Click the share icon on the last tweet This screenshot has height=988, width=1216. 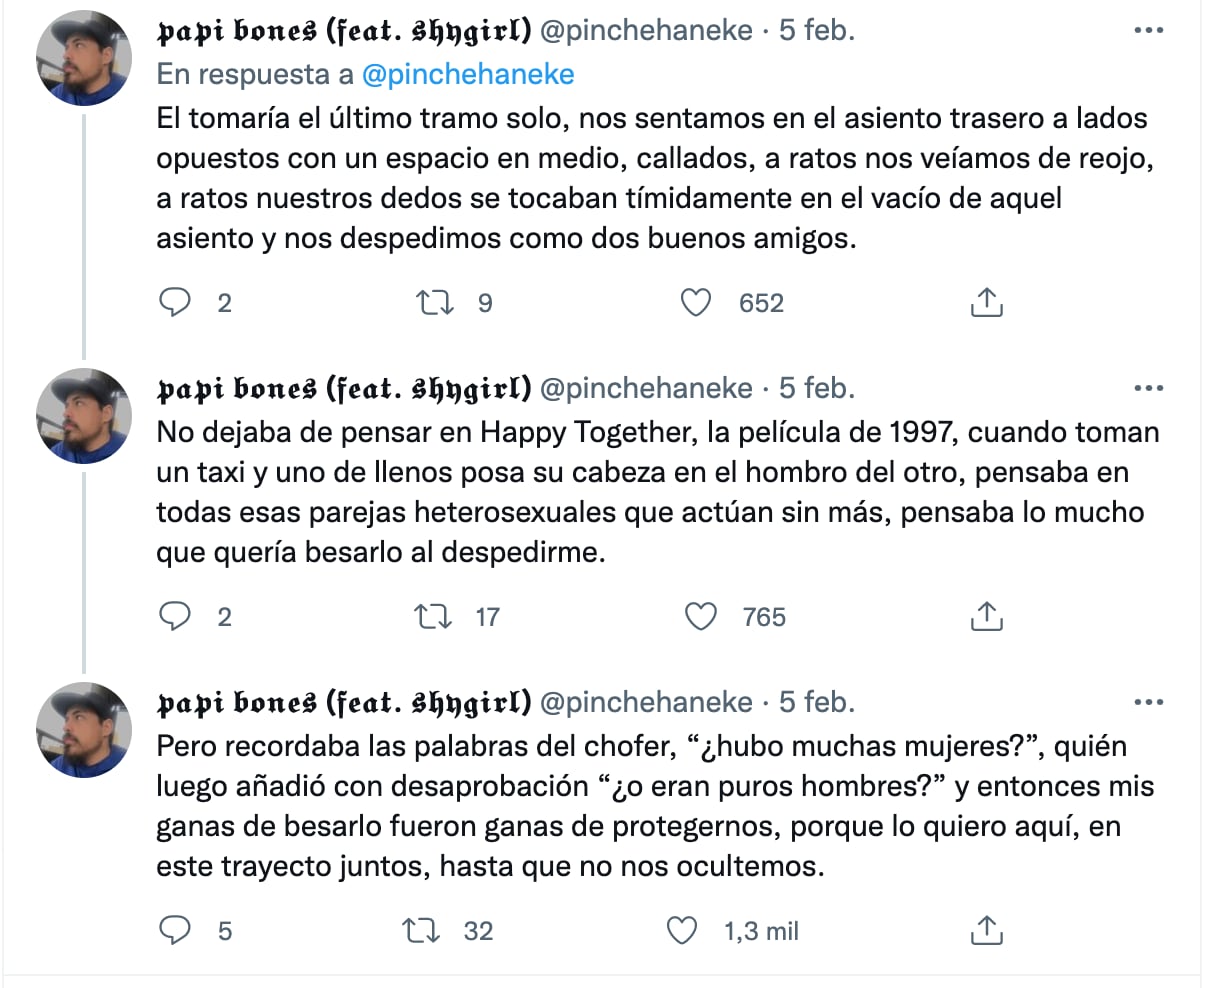[987, 930]
